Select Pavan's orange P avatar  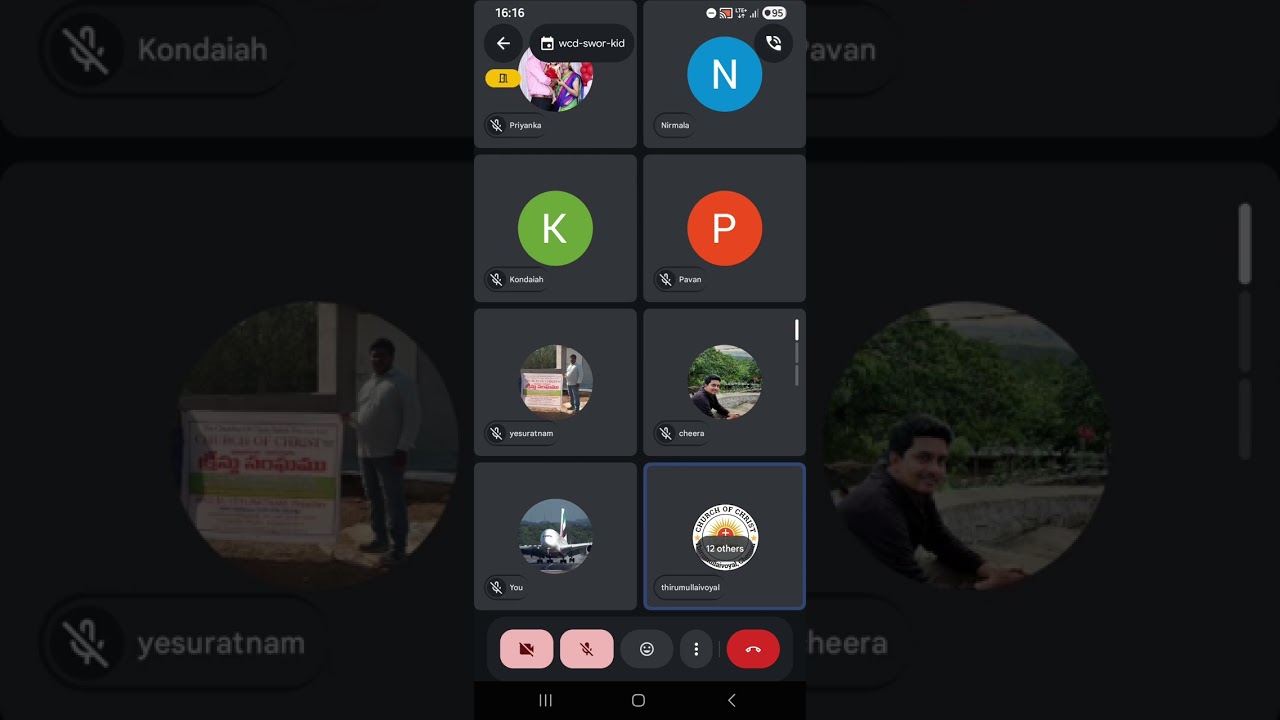tap(725, 228)
